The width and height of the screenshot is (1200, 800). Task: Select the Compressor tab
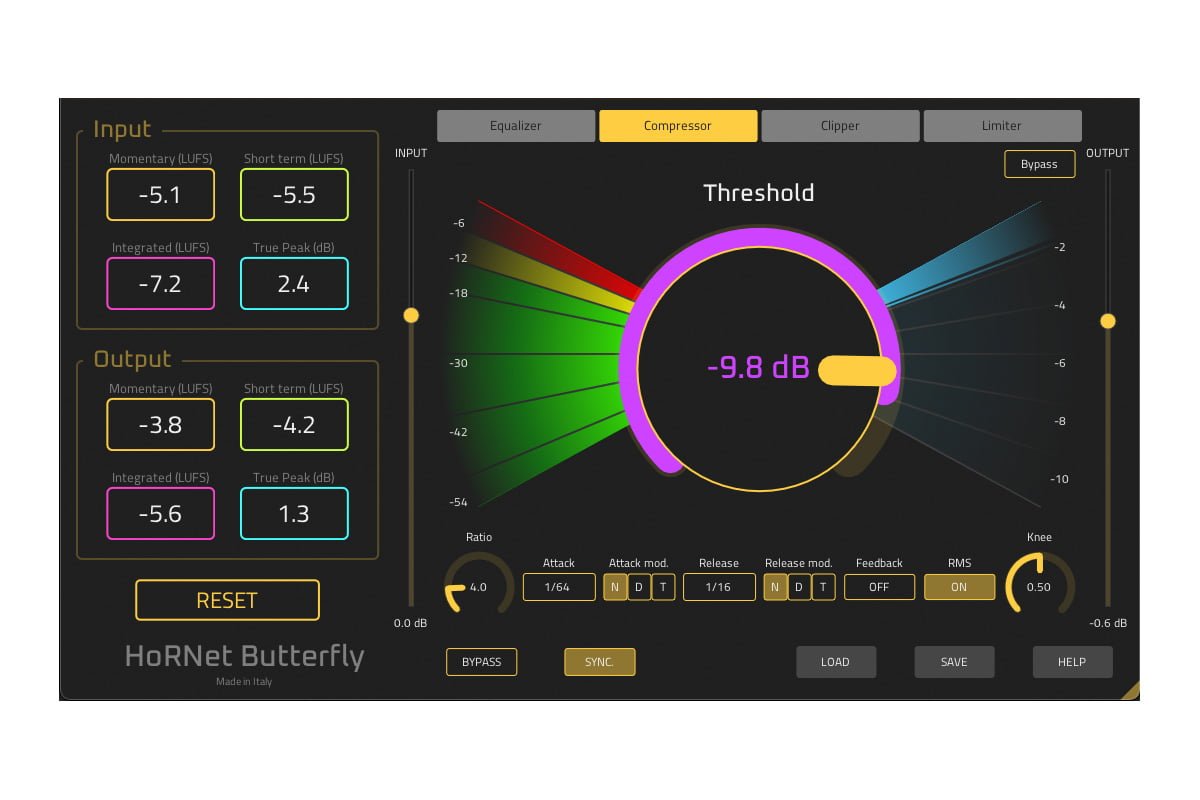[x=678, y=126]
